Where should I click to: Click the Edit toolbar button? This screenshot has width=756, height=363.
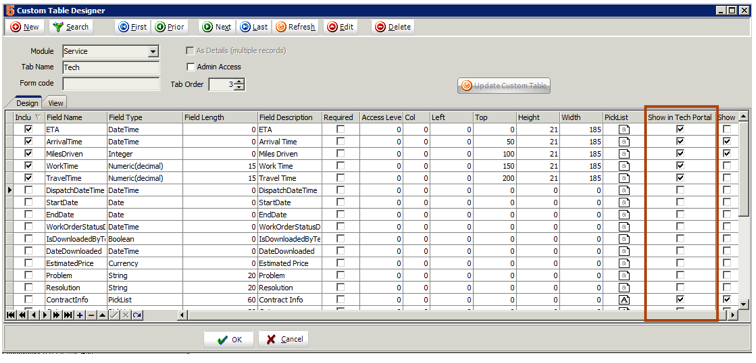tap(341, 27)
